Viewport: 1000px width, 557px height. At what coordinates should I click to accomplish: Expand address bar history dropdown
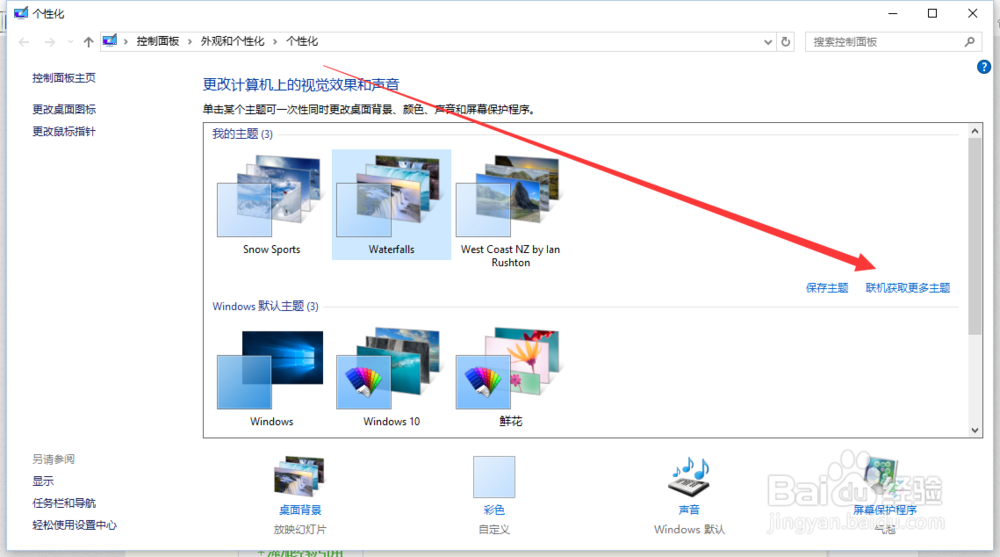click(x=768, y=42)
